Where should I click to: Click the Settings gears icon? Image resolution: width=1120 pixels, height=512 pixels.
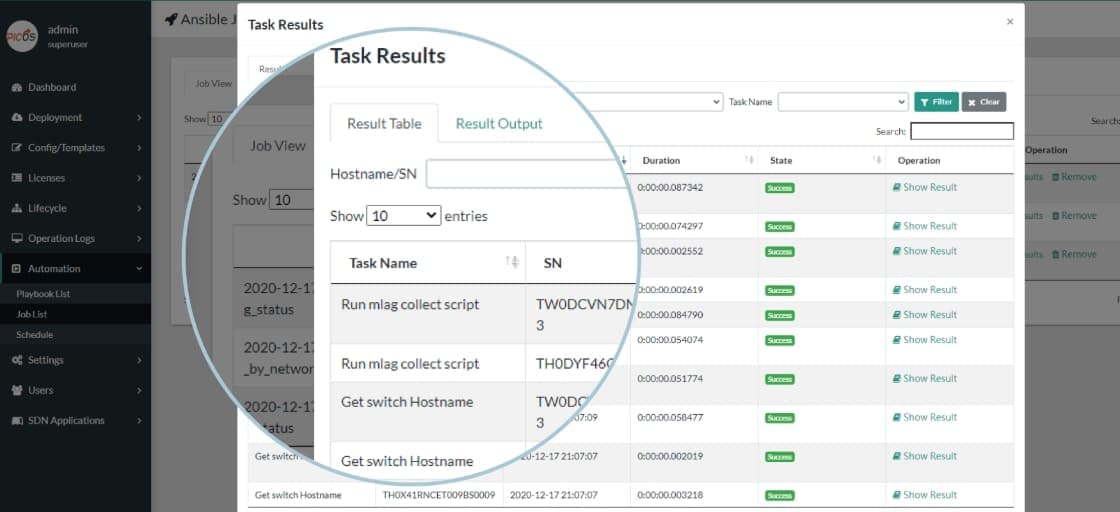17,360
